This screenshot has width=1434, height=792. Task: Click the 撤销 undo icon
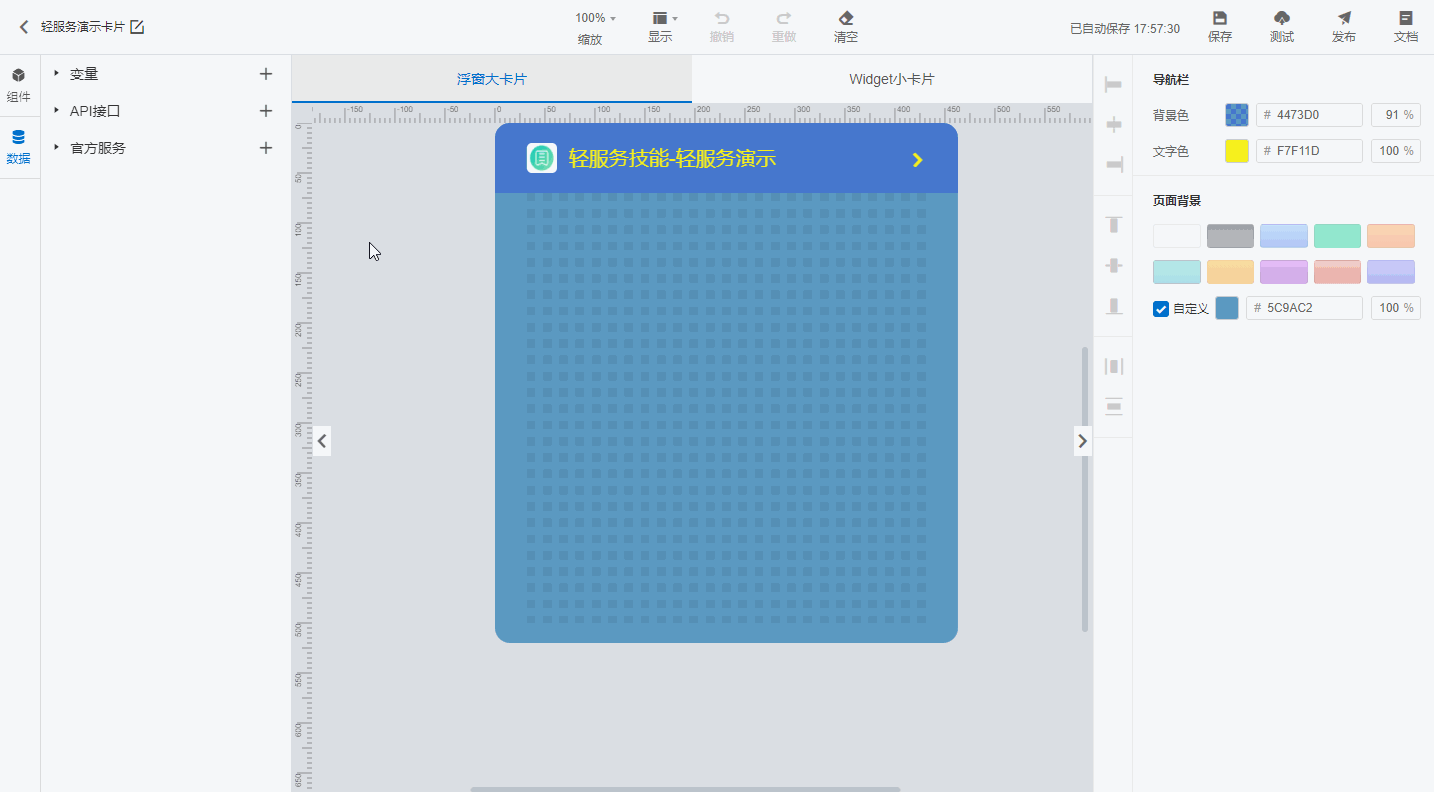pyautogui.click(x=722, y=18)
